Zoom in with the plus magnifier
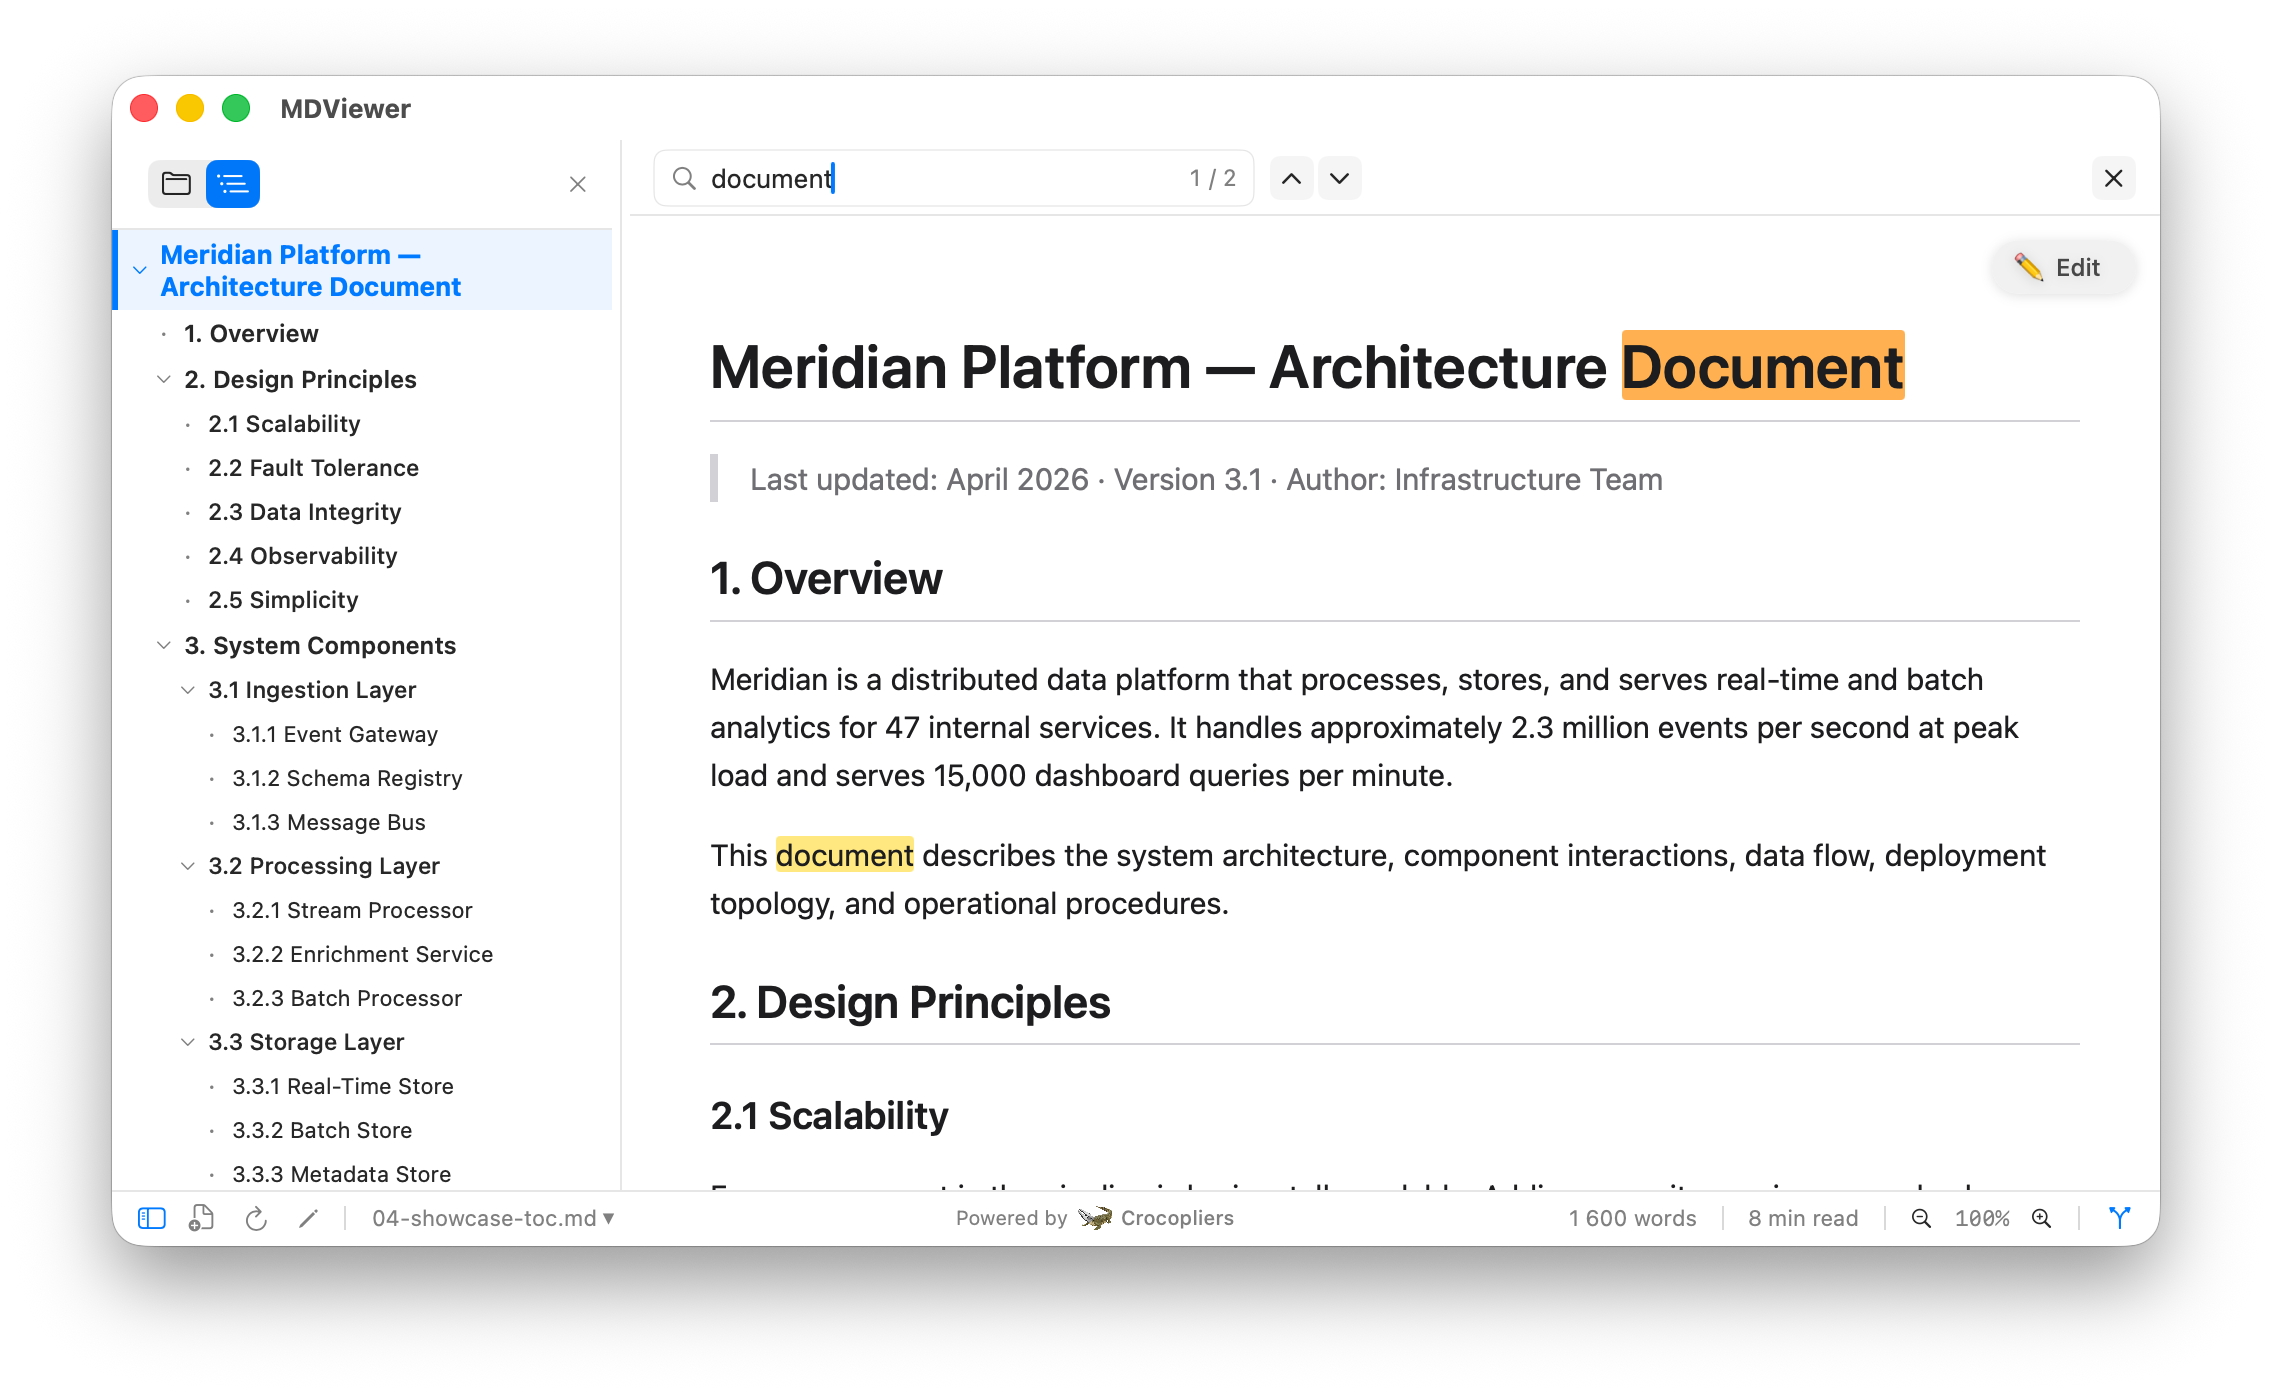 pyautogui.click(x=2042, y=1218)
